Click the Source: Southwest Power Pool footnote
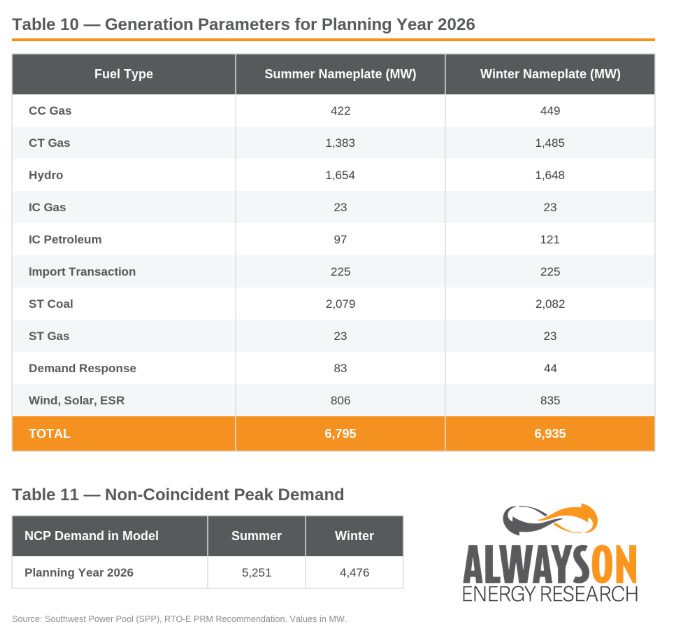673x632 pixels. click(x=179, y=619)
